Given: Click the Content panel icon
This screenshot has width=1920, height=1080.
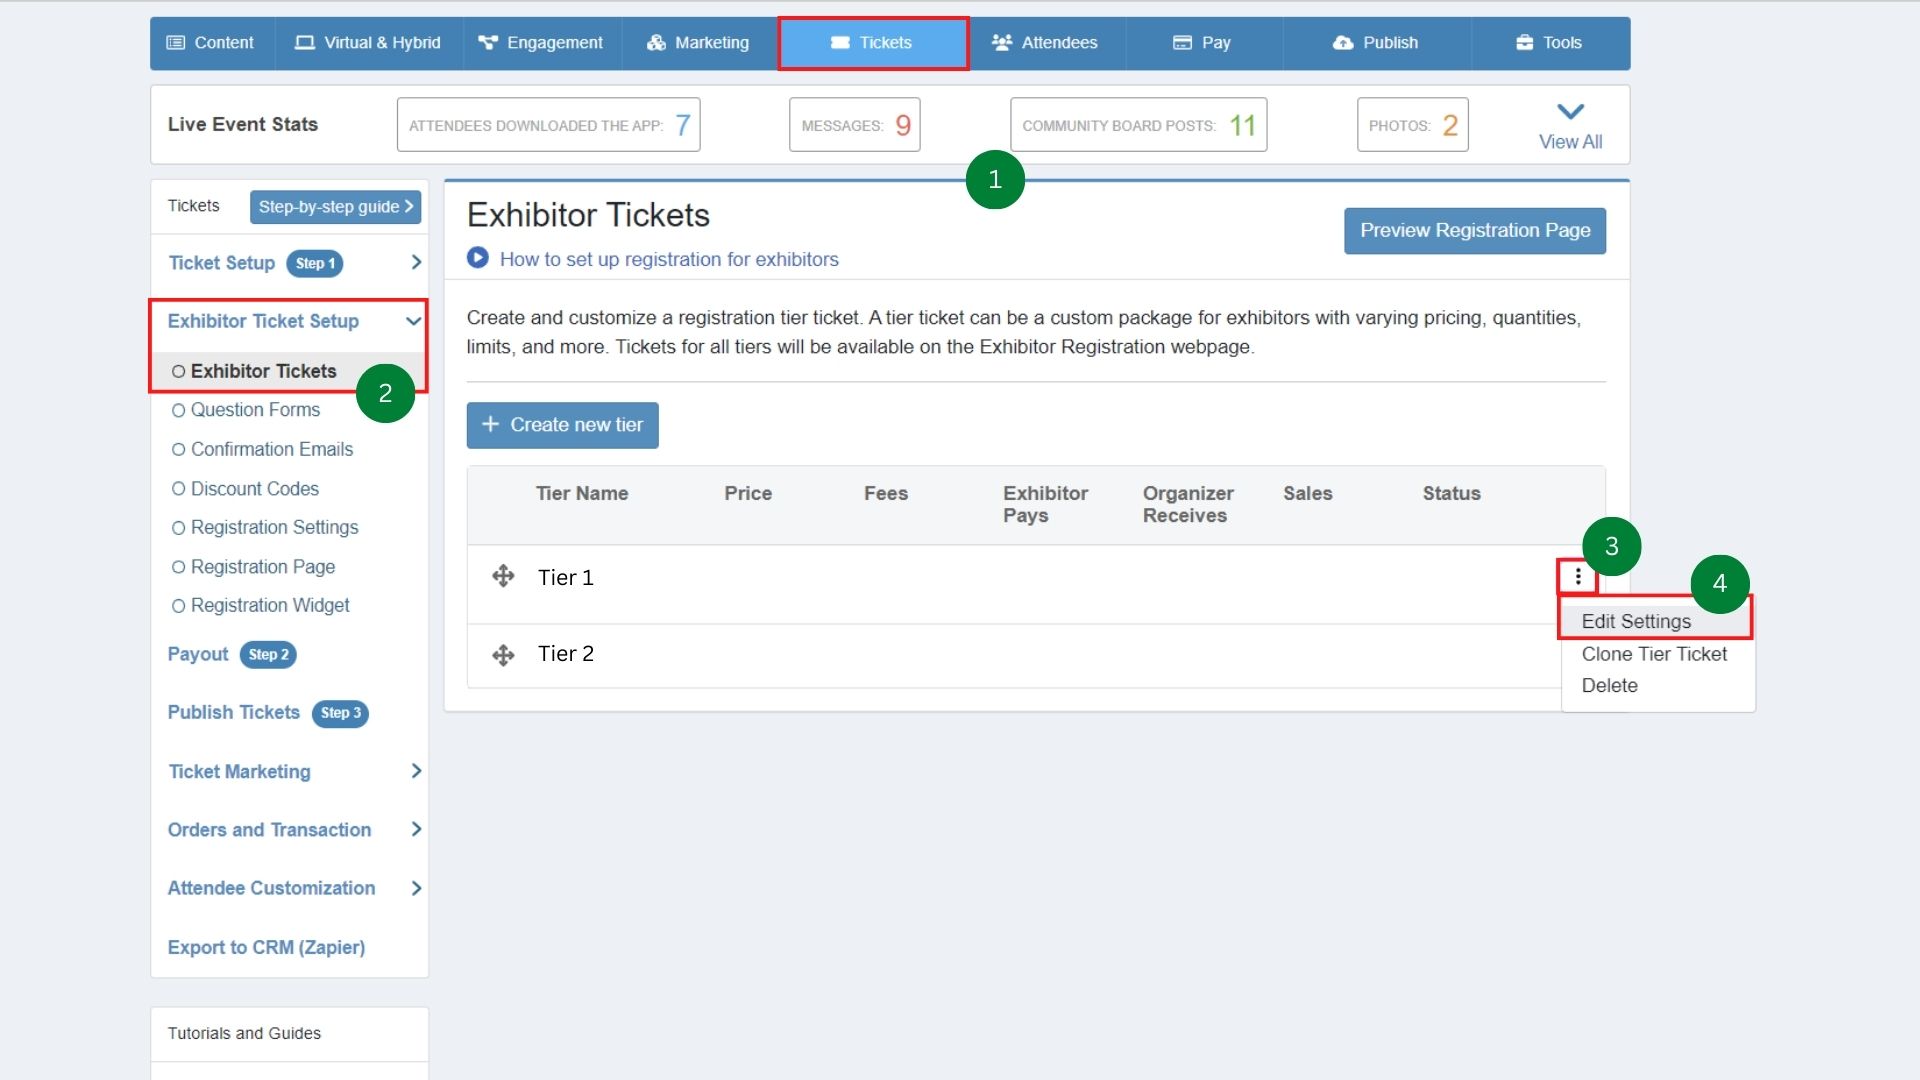Looking at the screenshot, I should (178, 42).
